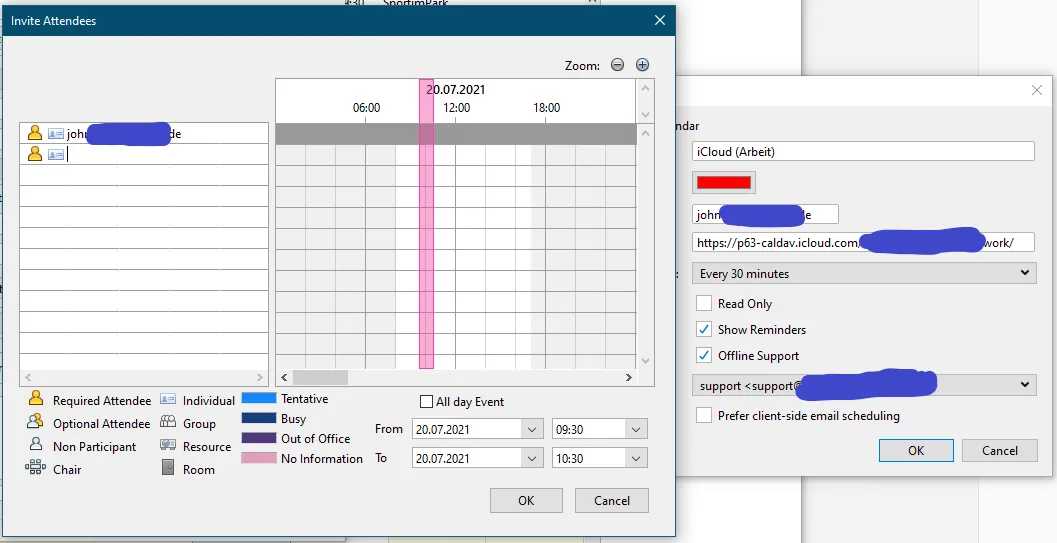Screen dimensions: 1057x543
Task: Click the Optional Attendee legend icon
Action: (x=35, y=422)
